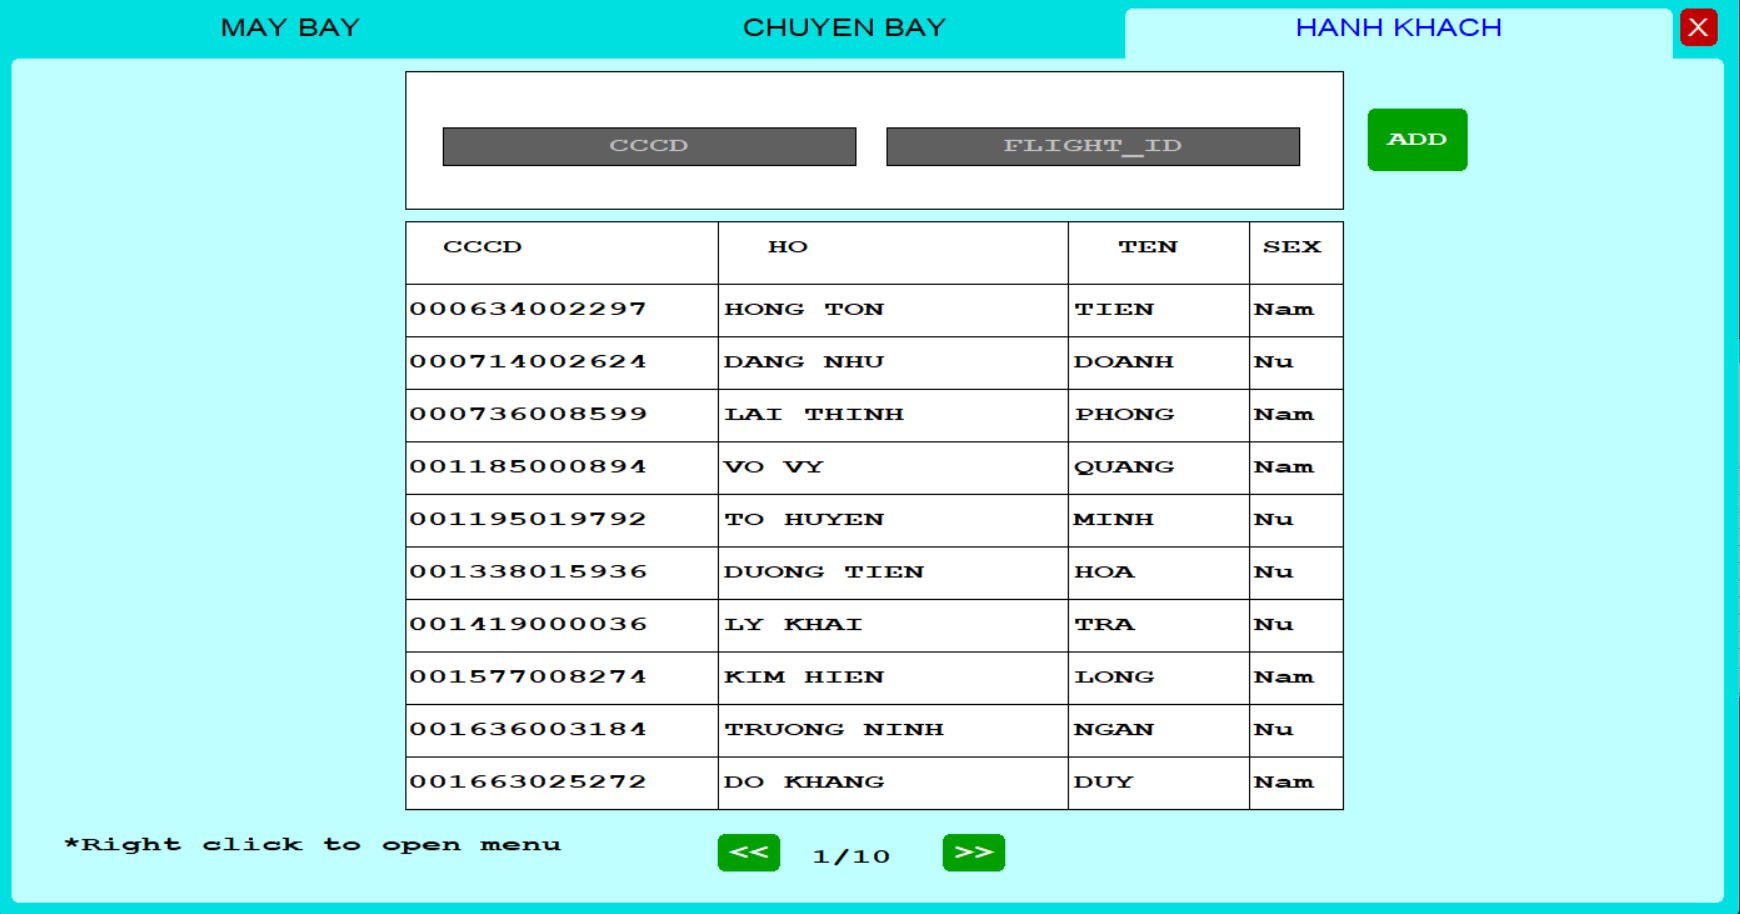Image resolution: width=1740 pixels, height=914 pixels.
Task: Click the HO column header
Action: 893,253
